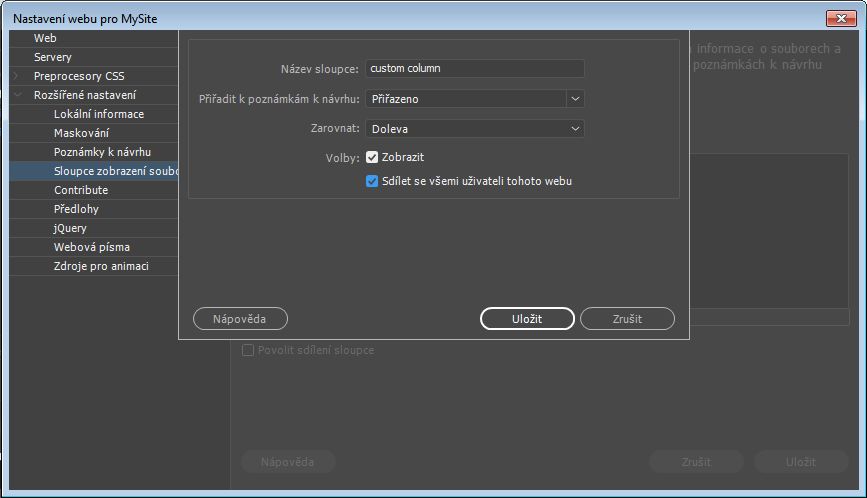This screenshot has height=498, width=867.
Task: Open the Servery category
Action: click(93, 57)
